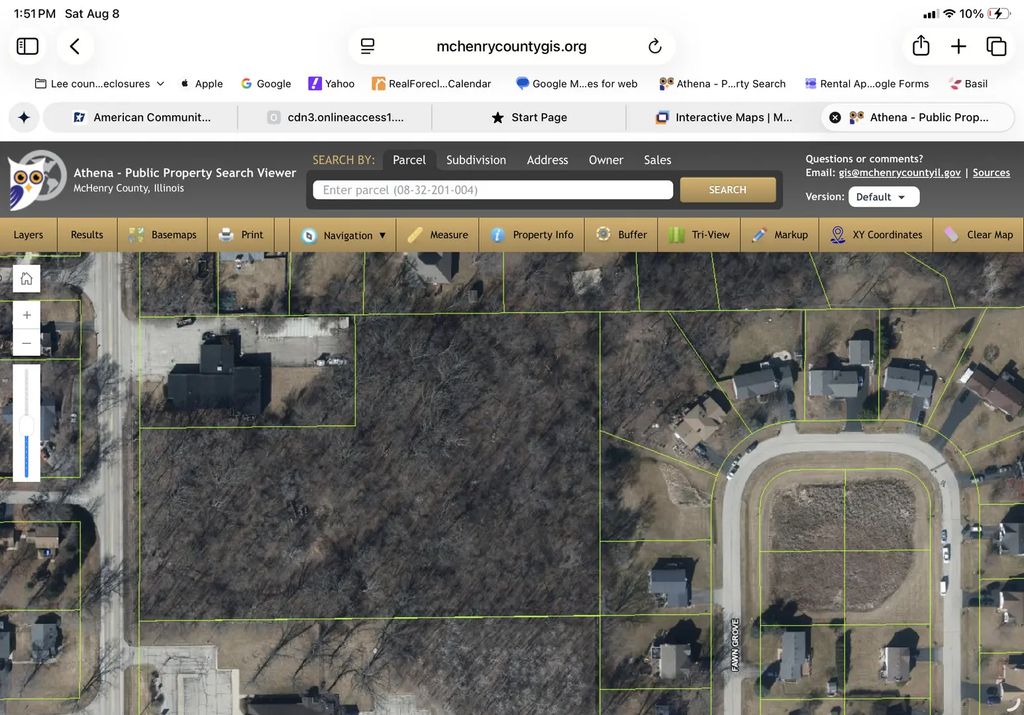1024x715 pixels.
Task: Switch to Sales search
Action: pos(657,160)
